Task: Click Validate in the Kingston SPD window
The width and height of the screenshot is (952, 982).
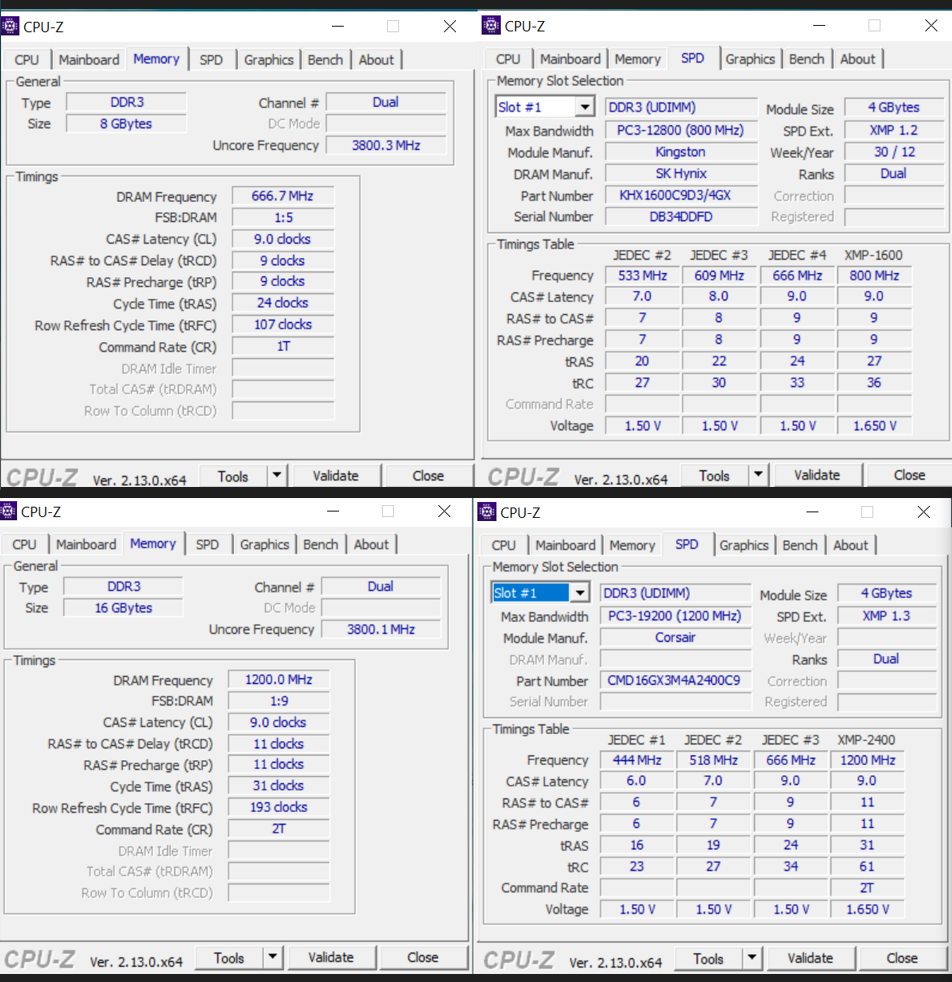Action: click(817, 475)
